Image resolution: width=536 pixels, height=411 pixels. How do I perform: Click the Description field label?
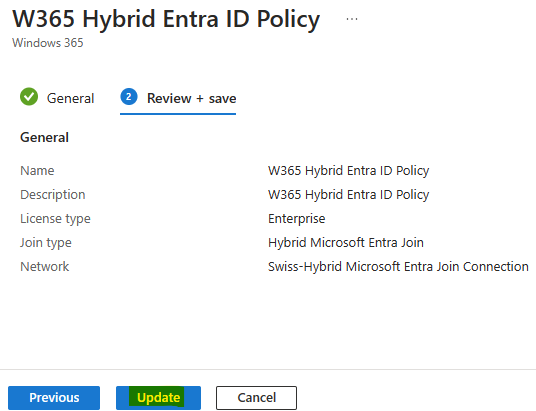coord(53,195)
